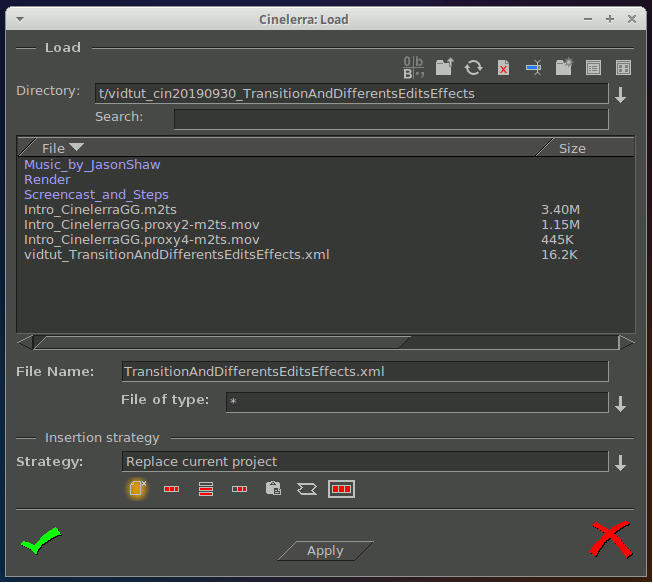Go up a directory with folder-arrow icon
The height and width of the screenshot is (584, 653).
(444, 68)
